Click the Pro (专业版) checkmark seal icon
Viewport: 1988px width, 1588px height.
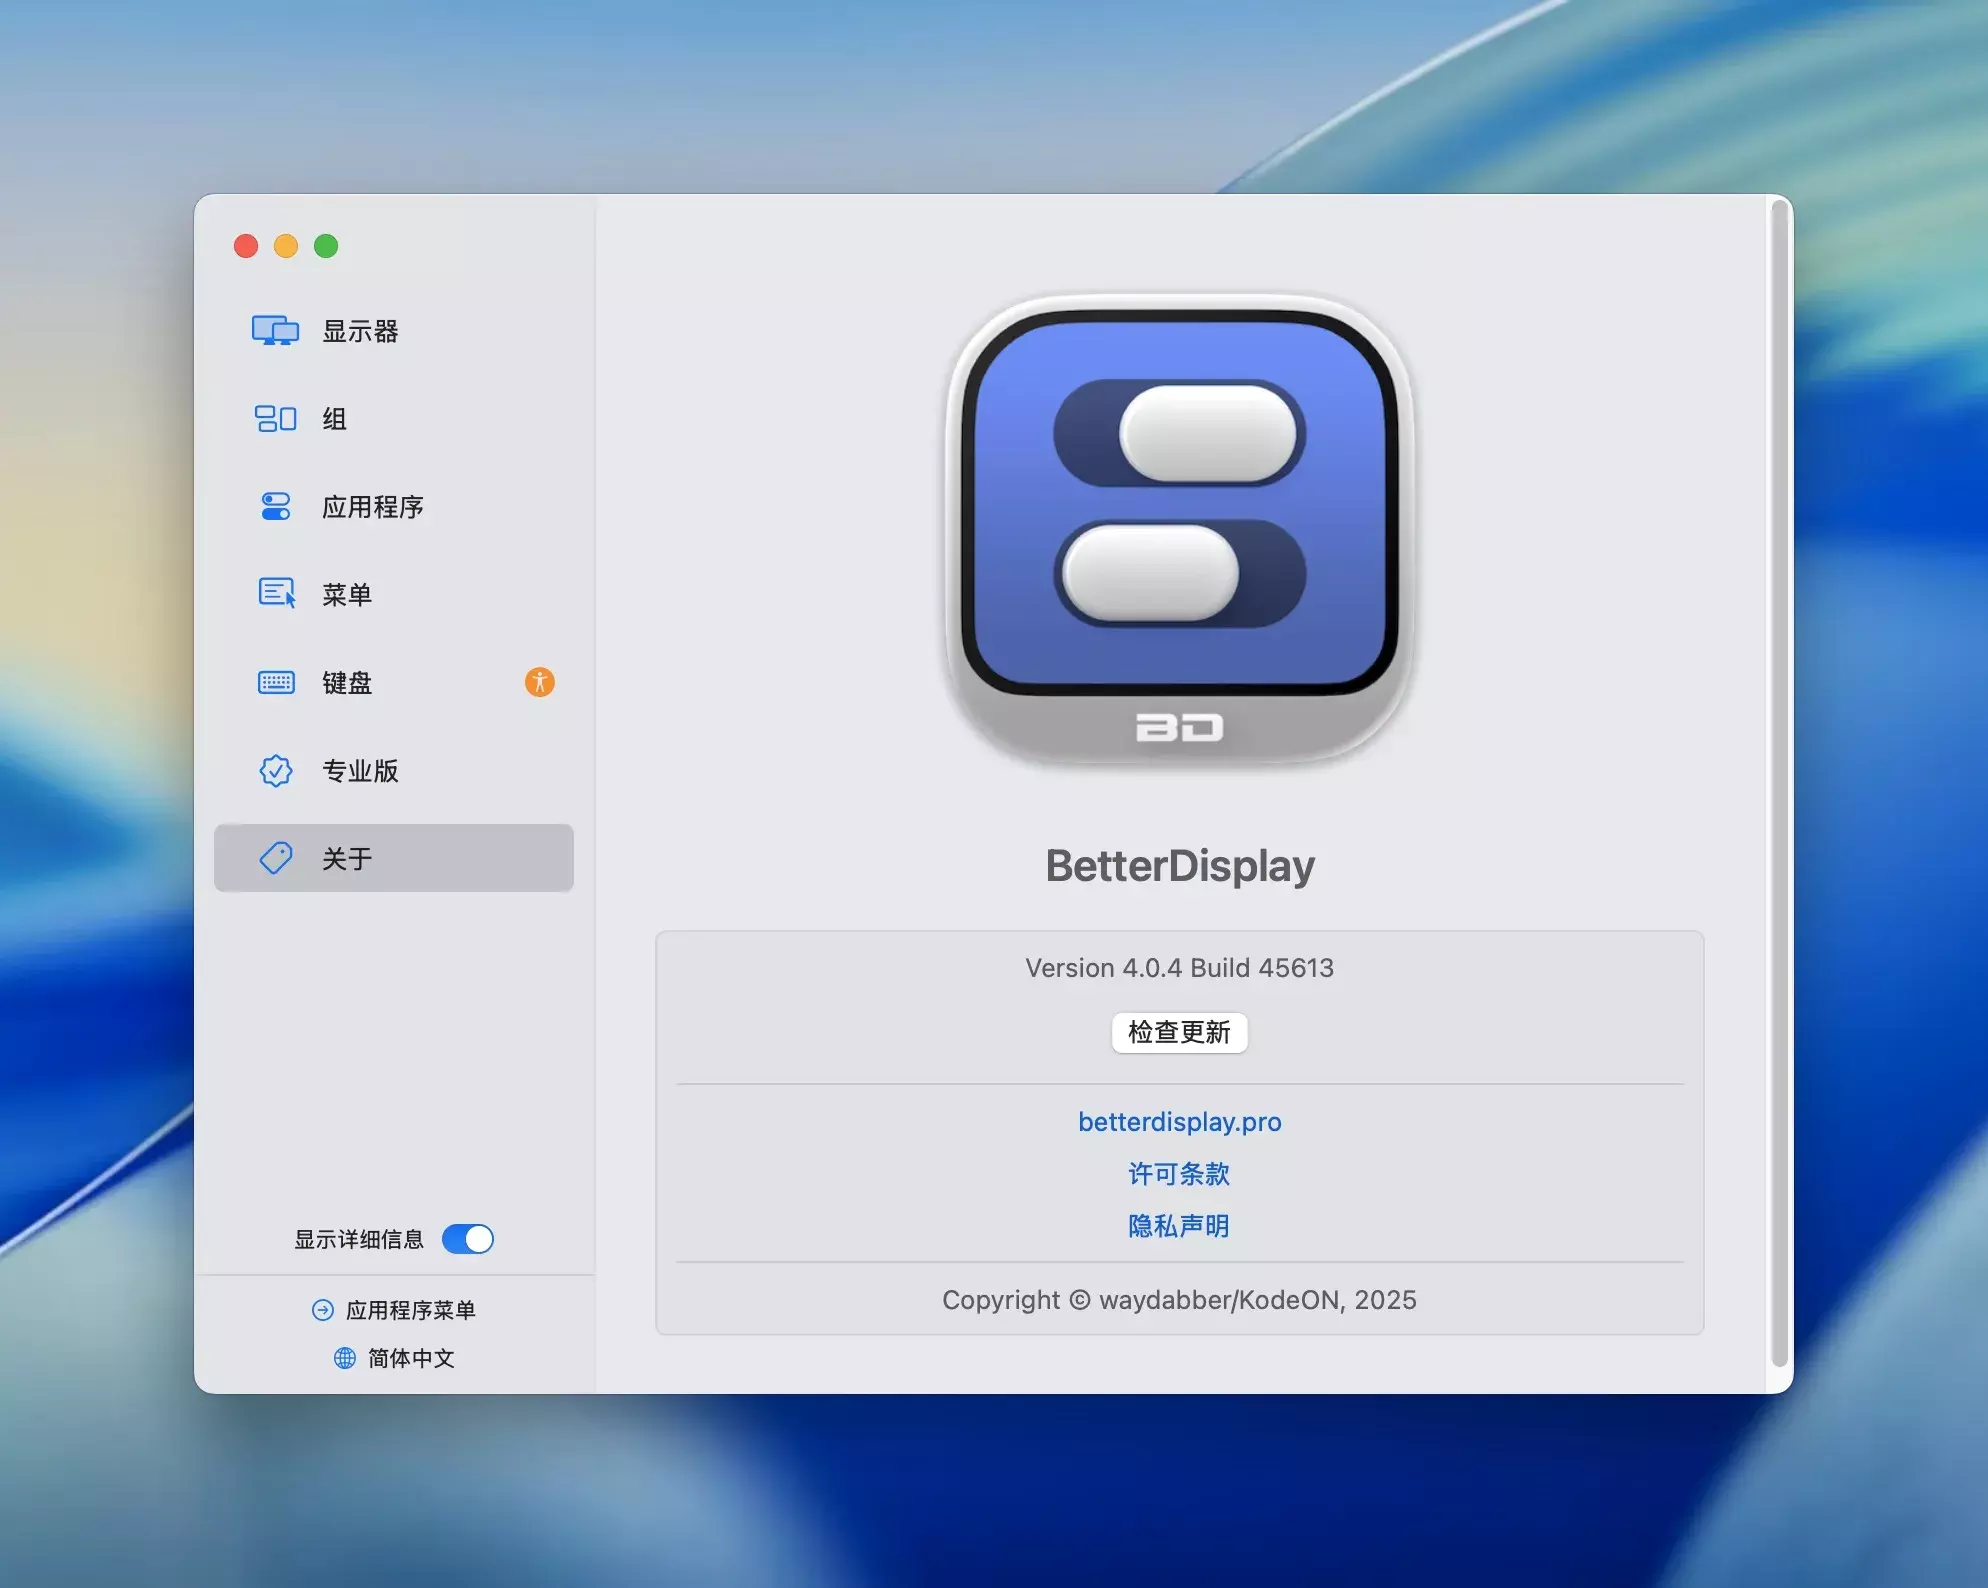(275, 770)
